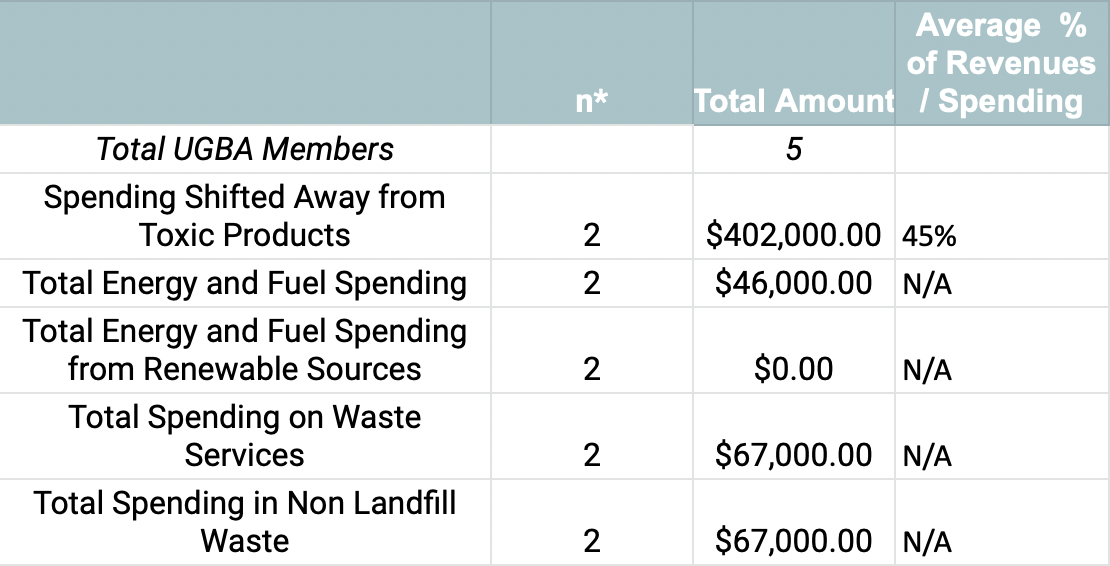Click the $402,000.00 amount cell
Image resolution: width=1110 pixels, height=566 pixels.
click(x=794, y=235)
